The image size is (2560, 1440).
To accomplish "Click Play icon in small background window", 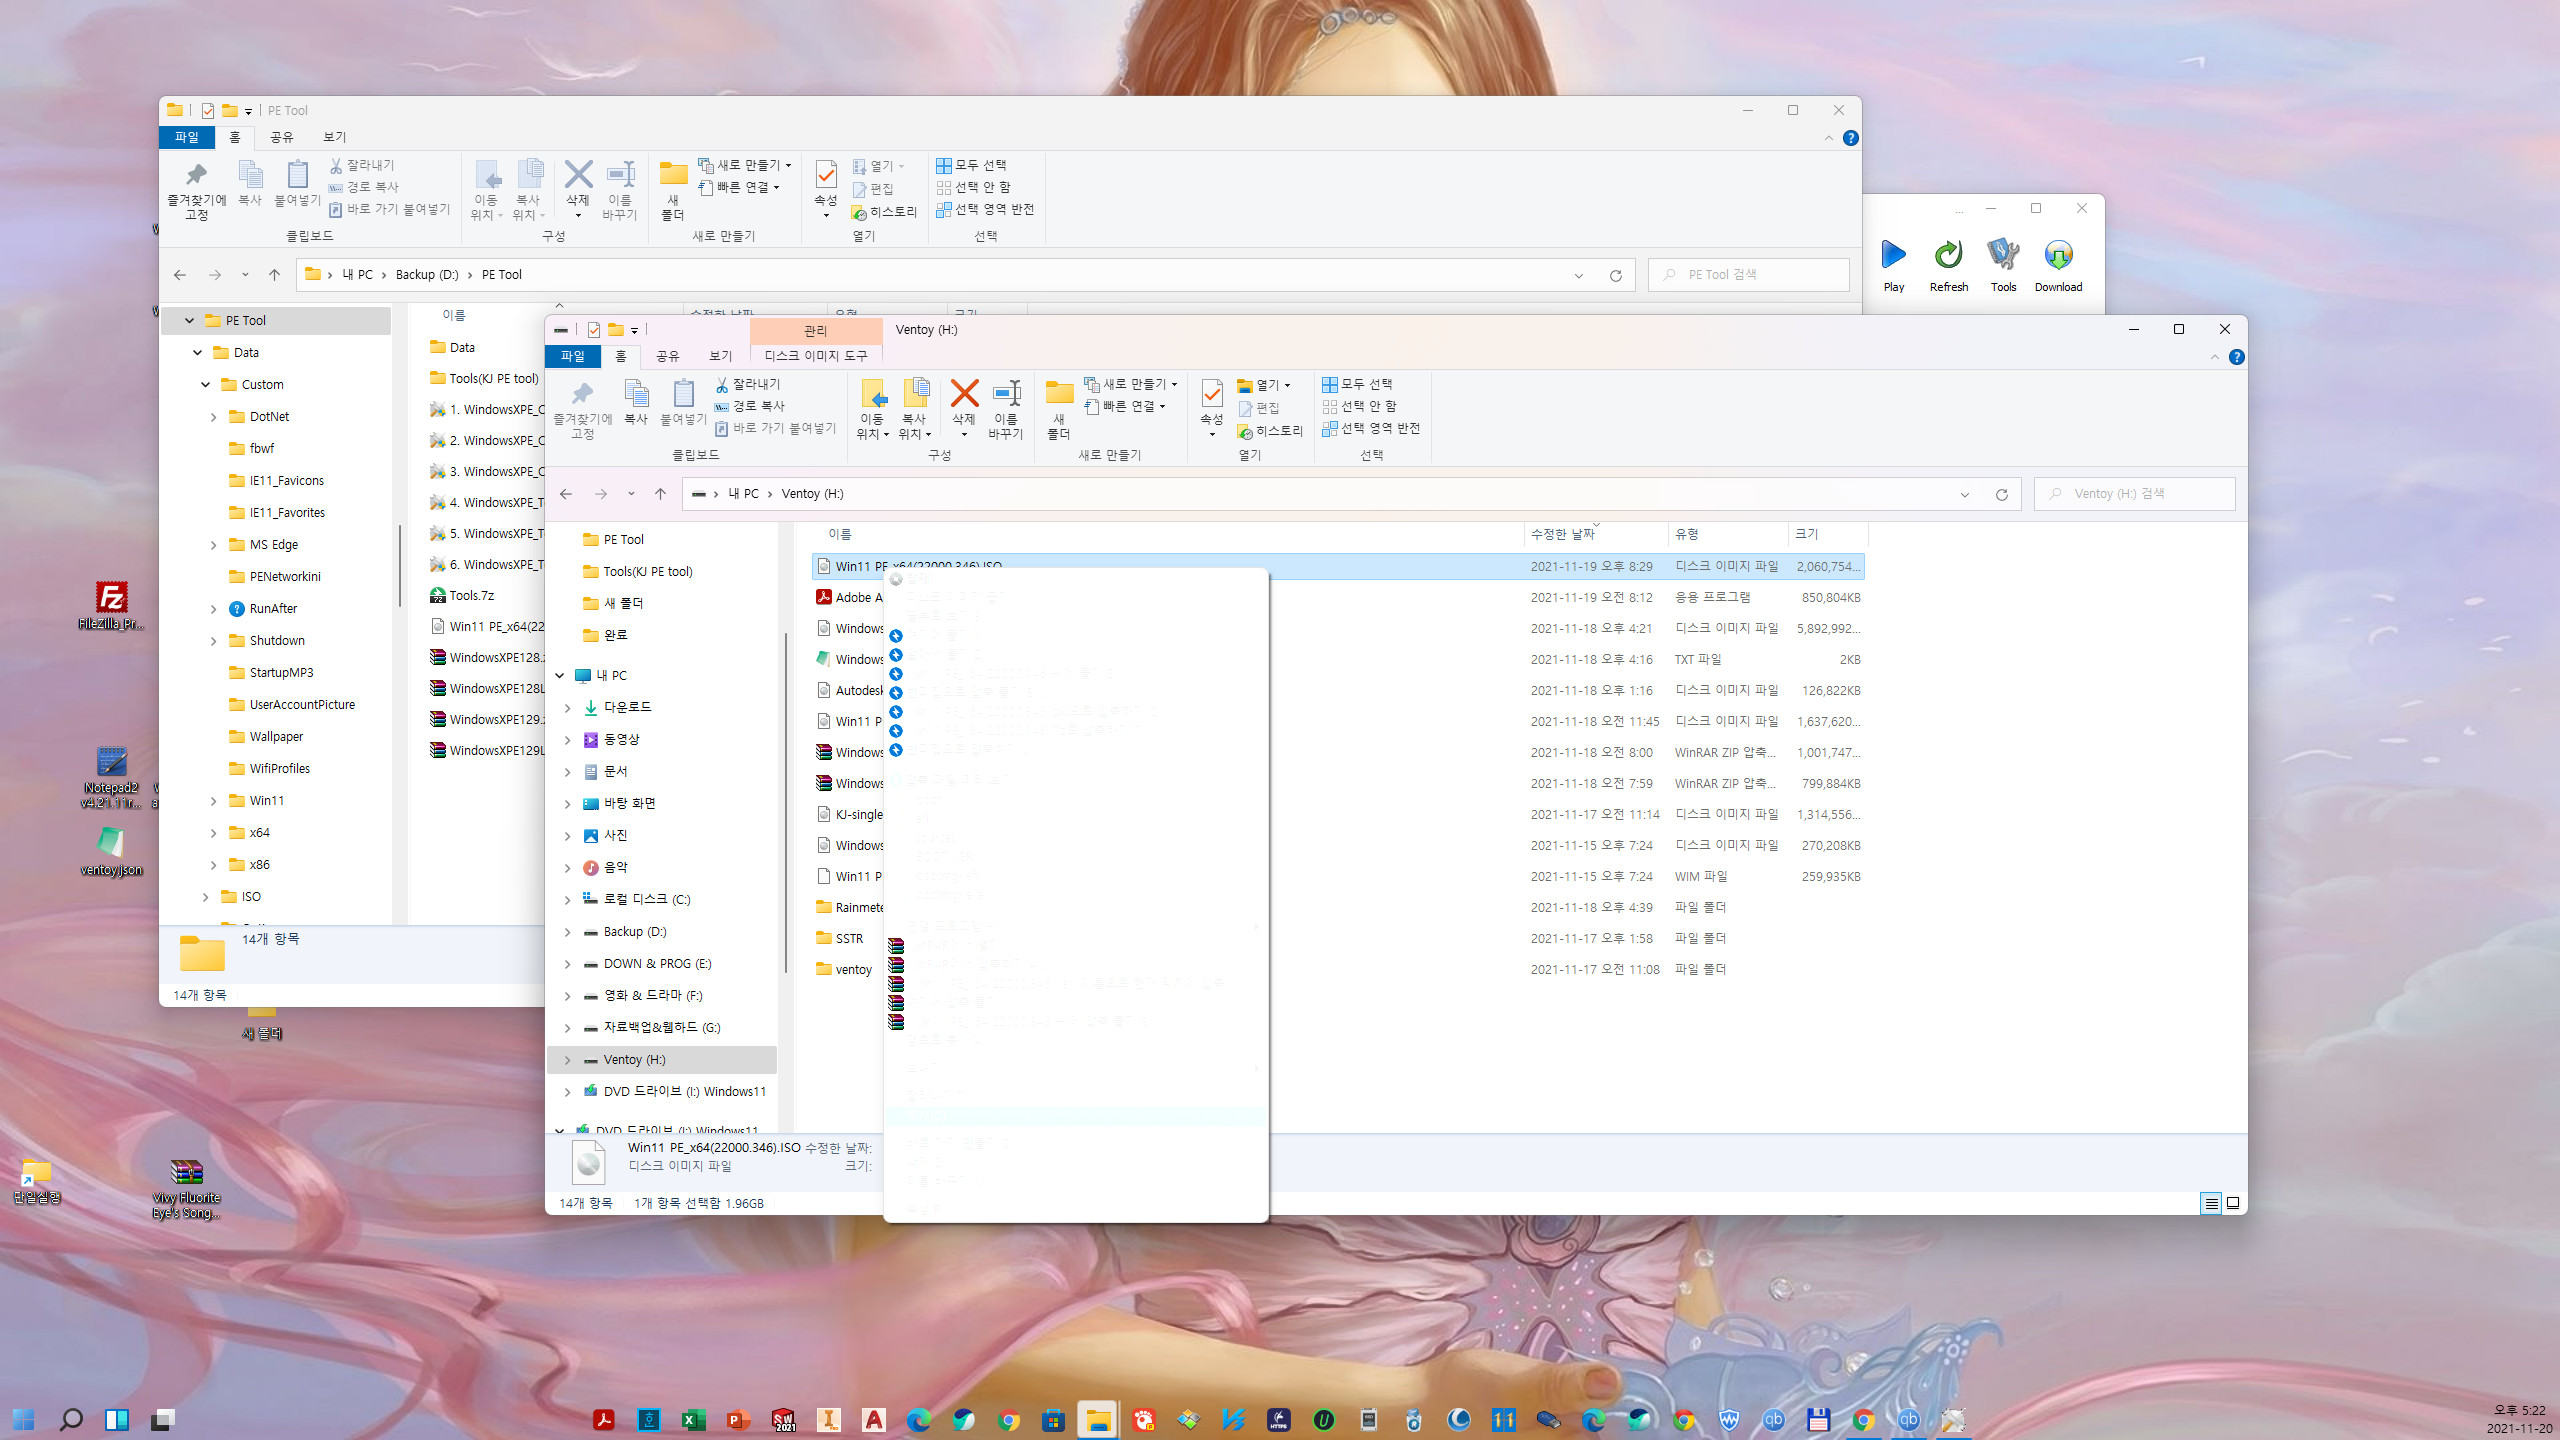I will (1893, 265).
